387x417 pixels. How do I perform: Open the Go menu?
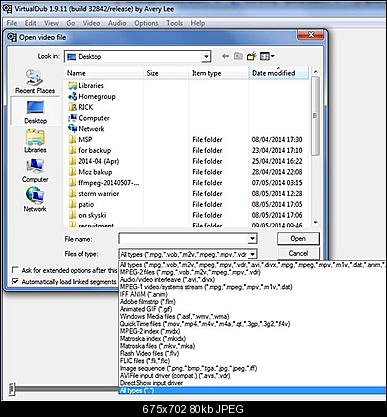pos(71,23)
